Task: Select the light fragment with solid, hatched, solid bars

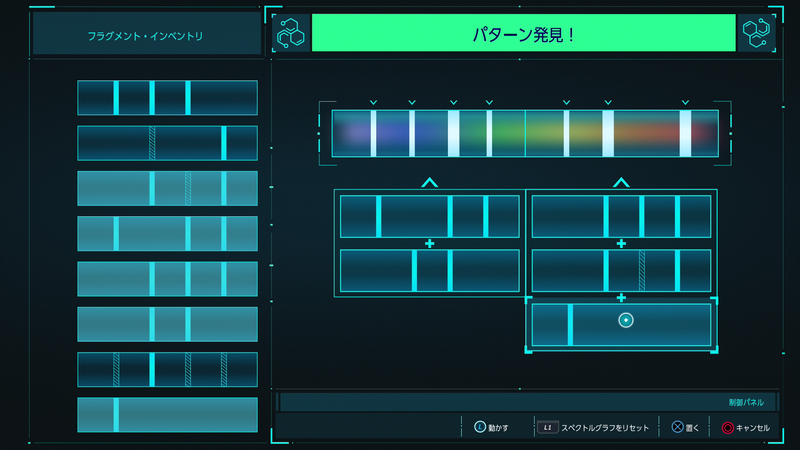Action: click(x=167, y=188)
